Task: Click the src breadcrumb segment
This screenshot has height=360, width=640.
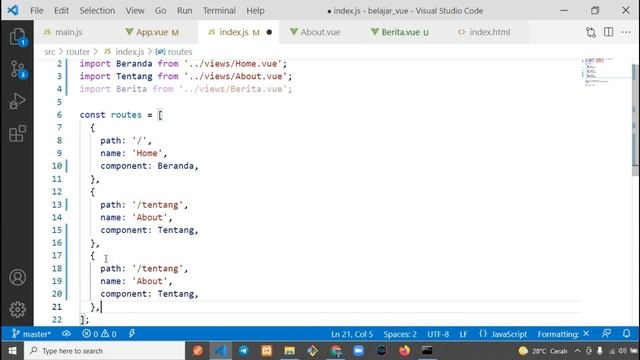Action: pos(49,52)
